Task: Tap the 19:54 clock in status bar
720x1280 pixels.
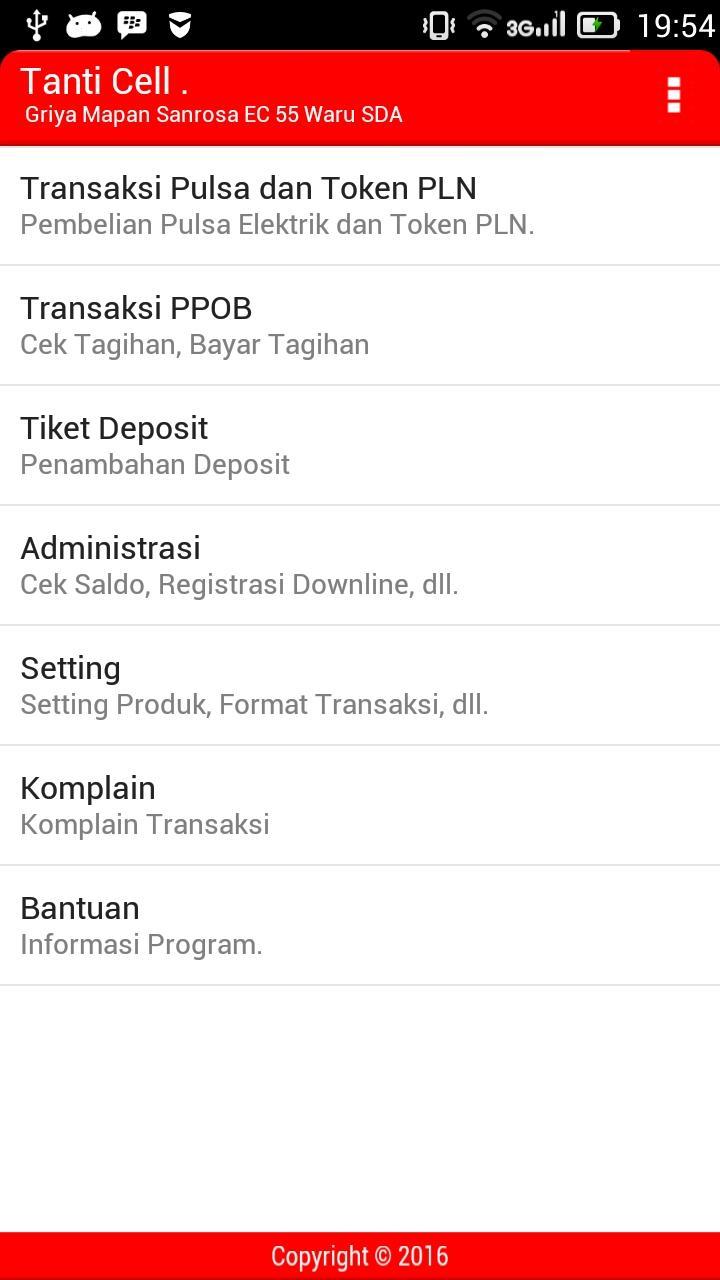Action: coord(676,25)
